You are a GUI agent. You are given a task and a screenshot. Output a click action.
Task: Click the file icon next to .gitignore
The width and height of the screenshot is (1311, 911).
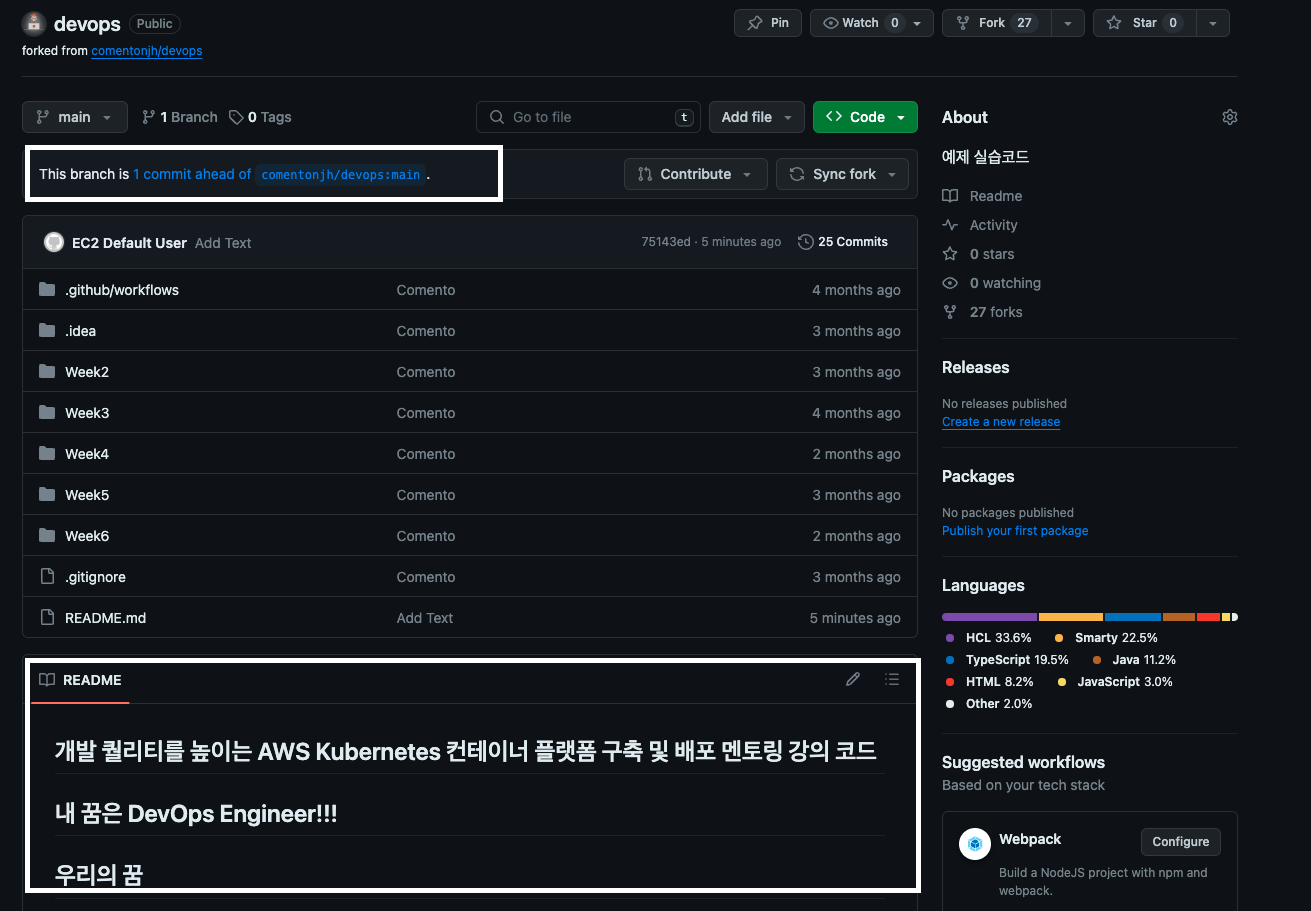click(x=47, y=577)
